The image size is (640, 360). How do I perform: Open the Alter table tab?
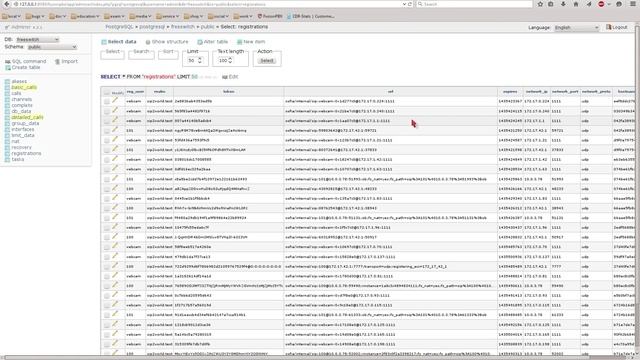pyautogui.click(x=213, y=42)
